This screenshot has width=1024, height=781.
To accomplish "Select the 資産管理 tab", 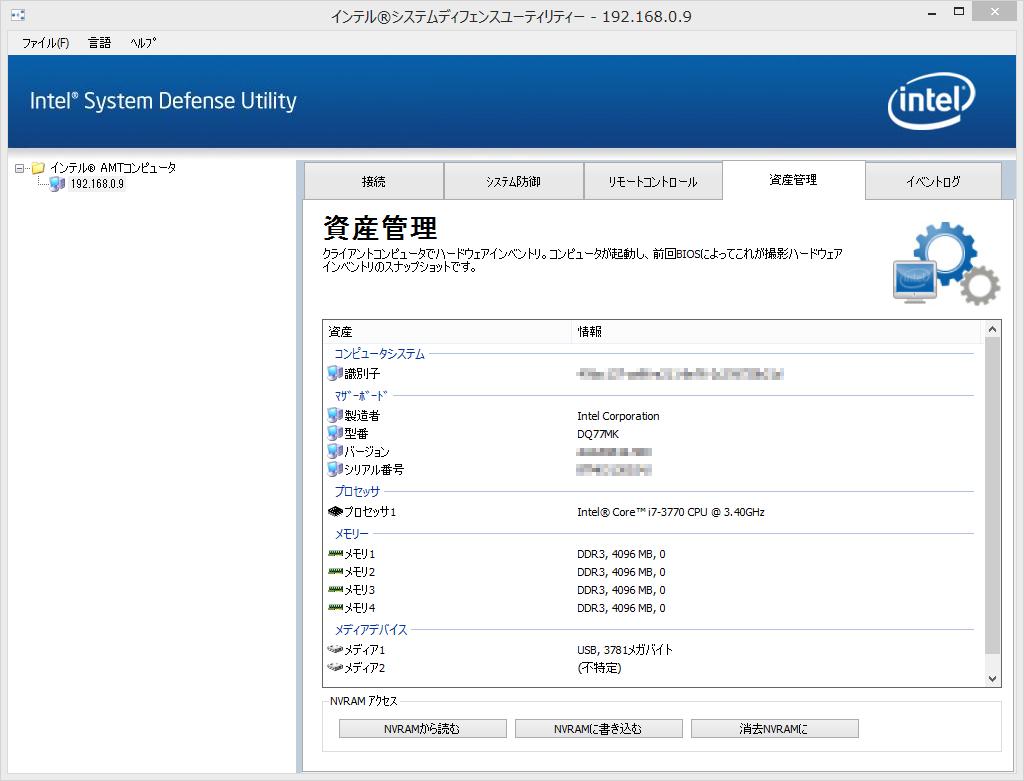I will click(x=793, y=180).
